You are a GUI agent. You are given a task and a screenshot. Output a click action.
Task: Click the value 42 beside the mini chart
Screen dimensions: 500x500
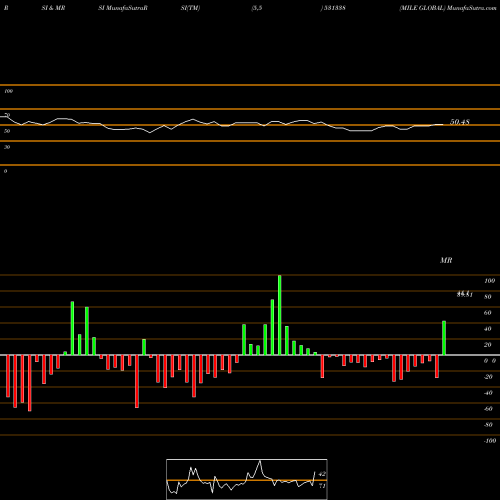click(x=322, y=474)
